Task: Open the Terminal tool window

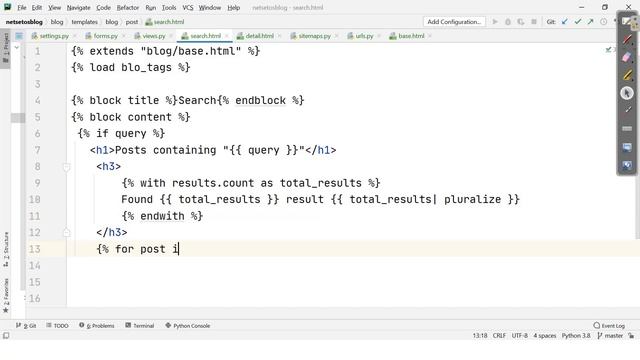Action: tap(140, 326)
